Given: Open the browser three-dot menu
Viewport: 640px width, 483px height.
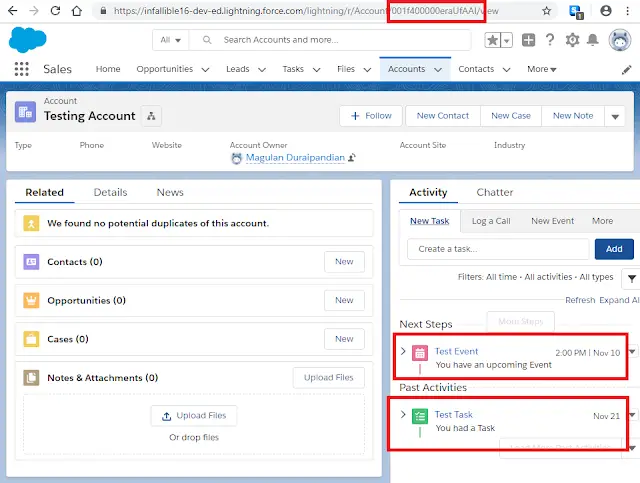Looking at the screenshot, I should click(x=628, y=11).
